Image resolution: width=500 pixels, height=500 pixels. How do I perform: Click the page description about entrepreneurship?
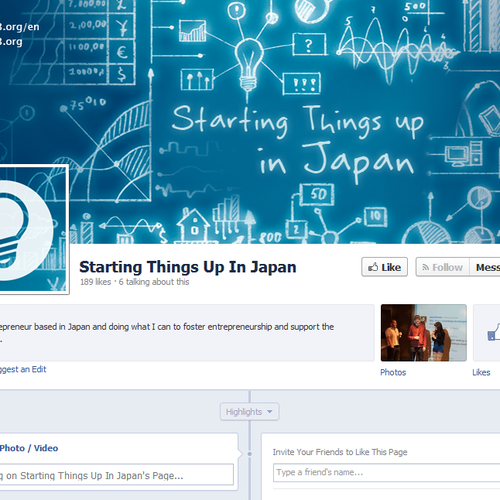(x=167, y=333)
